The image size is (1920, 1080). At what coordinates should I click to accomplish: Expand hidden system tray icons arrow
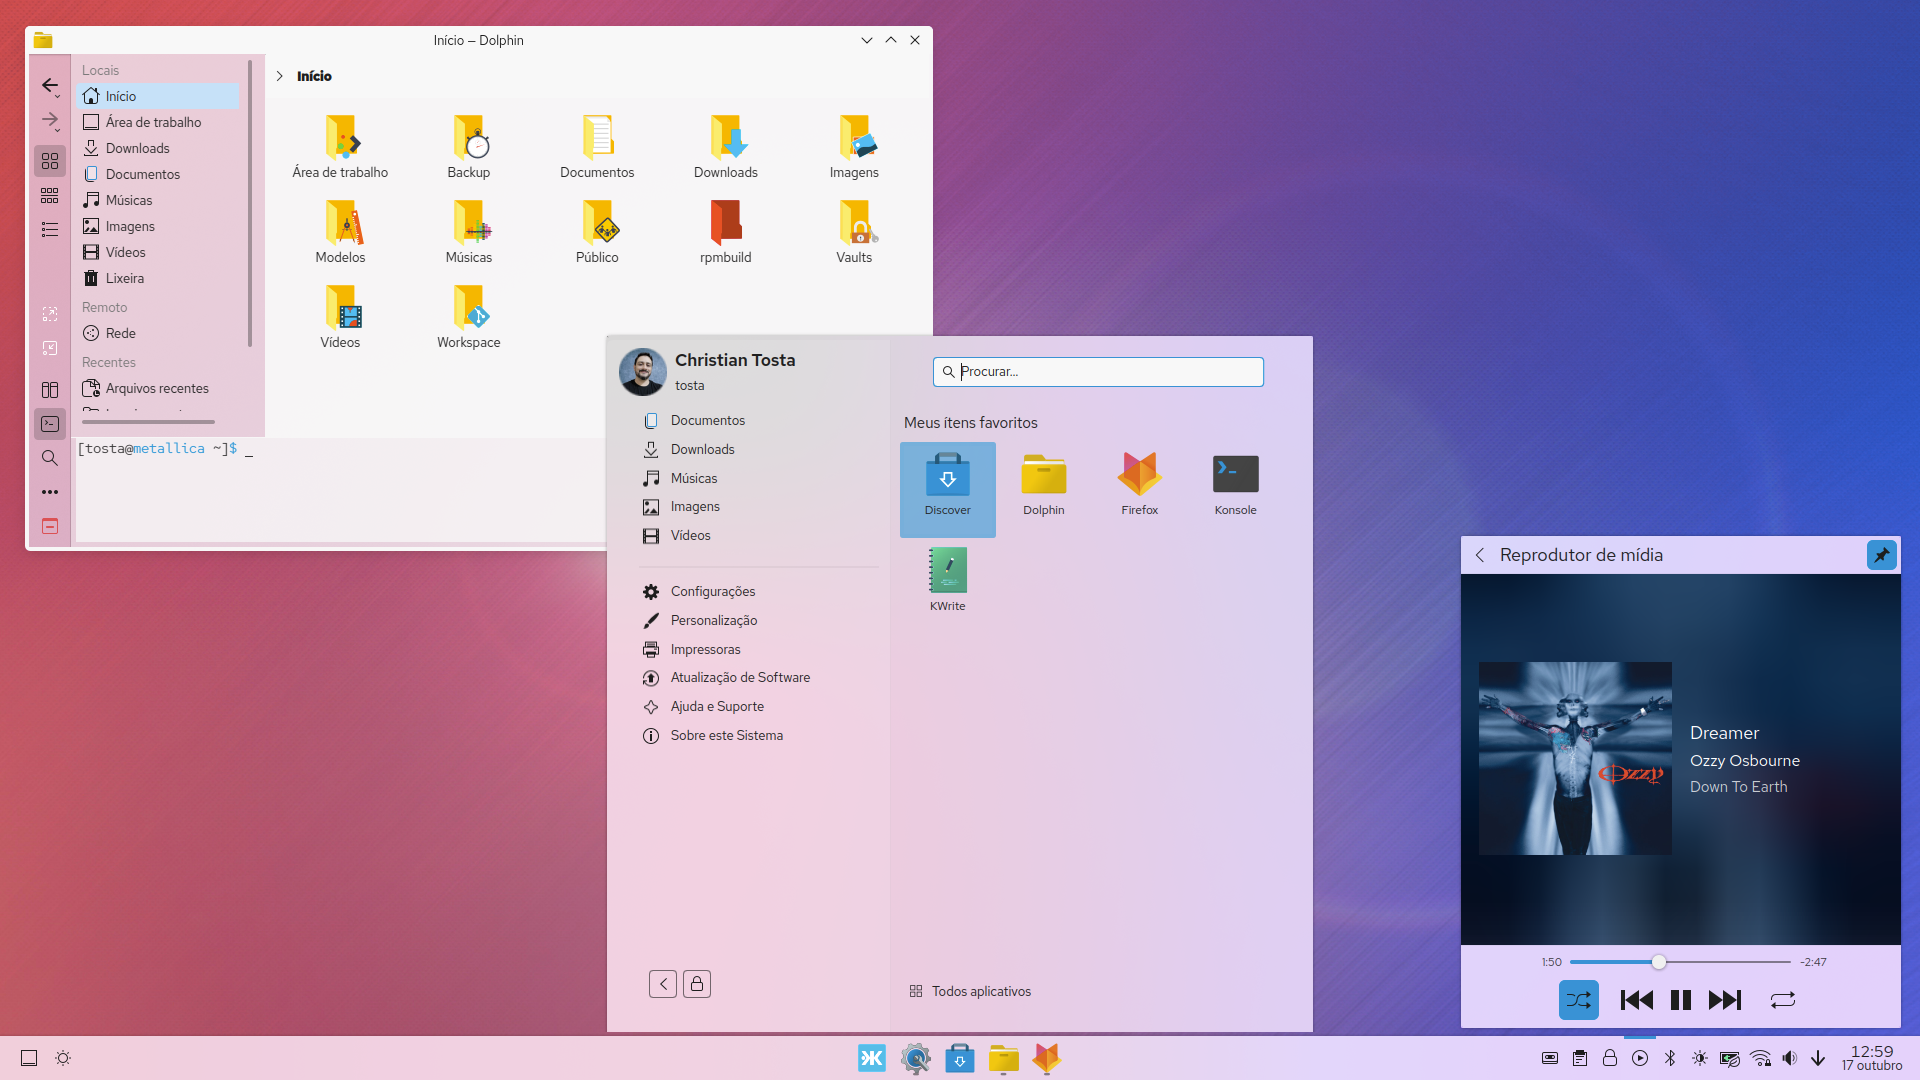click(x=1818, y=1058)
